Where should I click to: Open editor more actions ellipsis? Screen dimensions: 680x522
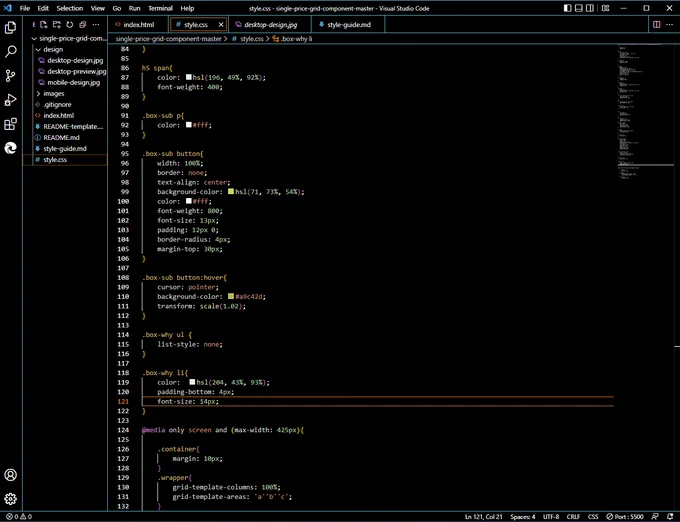670,25
